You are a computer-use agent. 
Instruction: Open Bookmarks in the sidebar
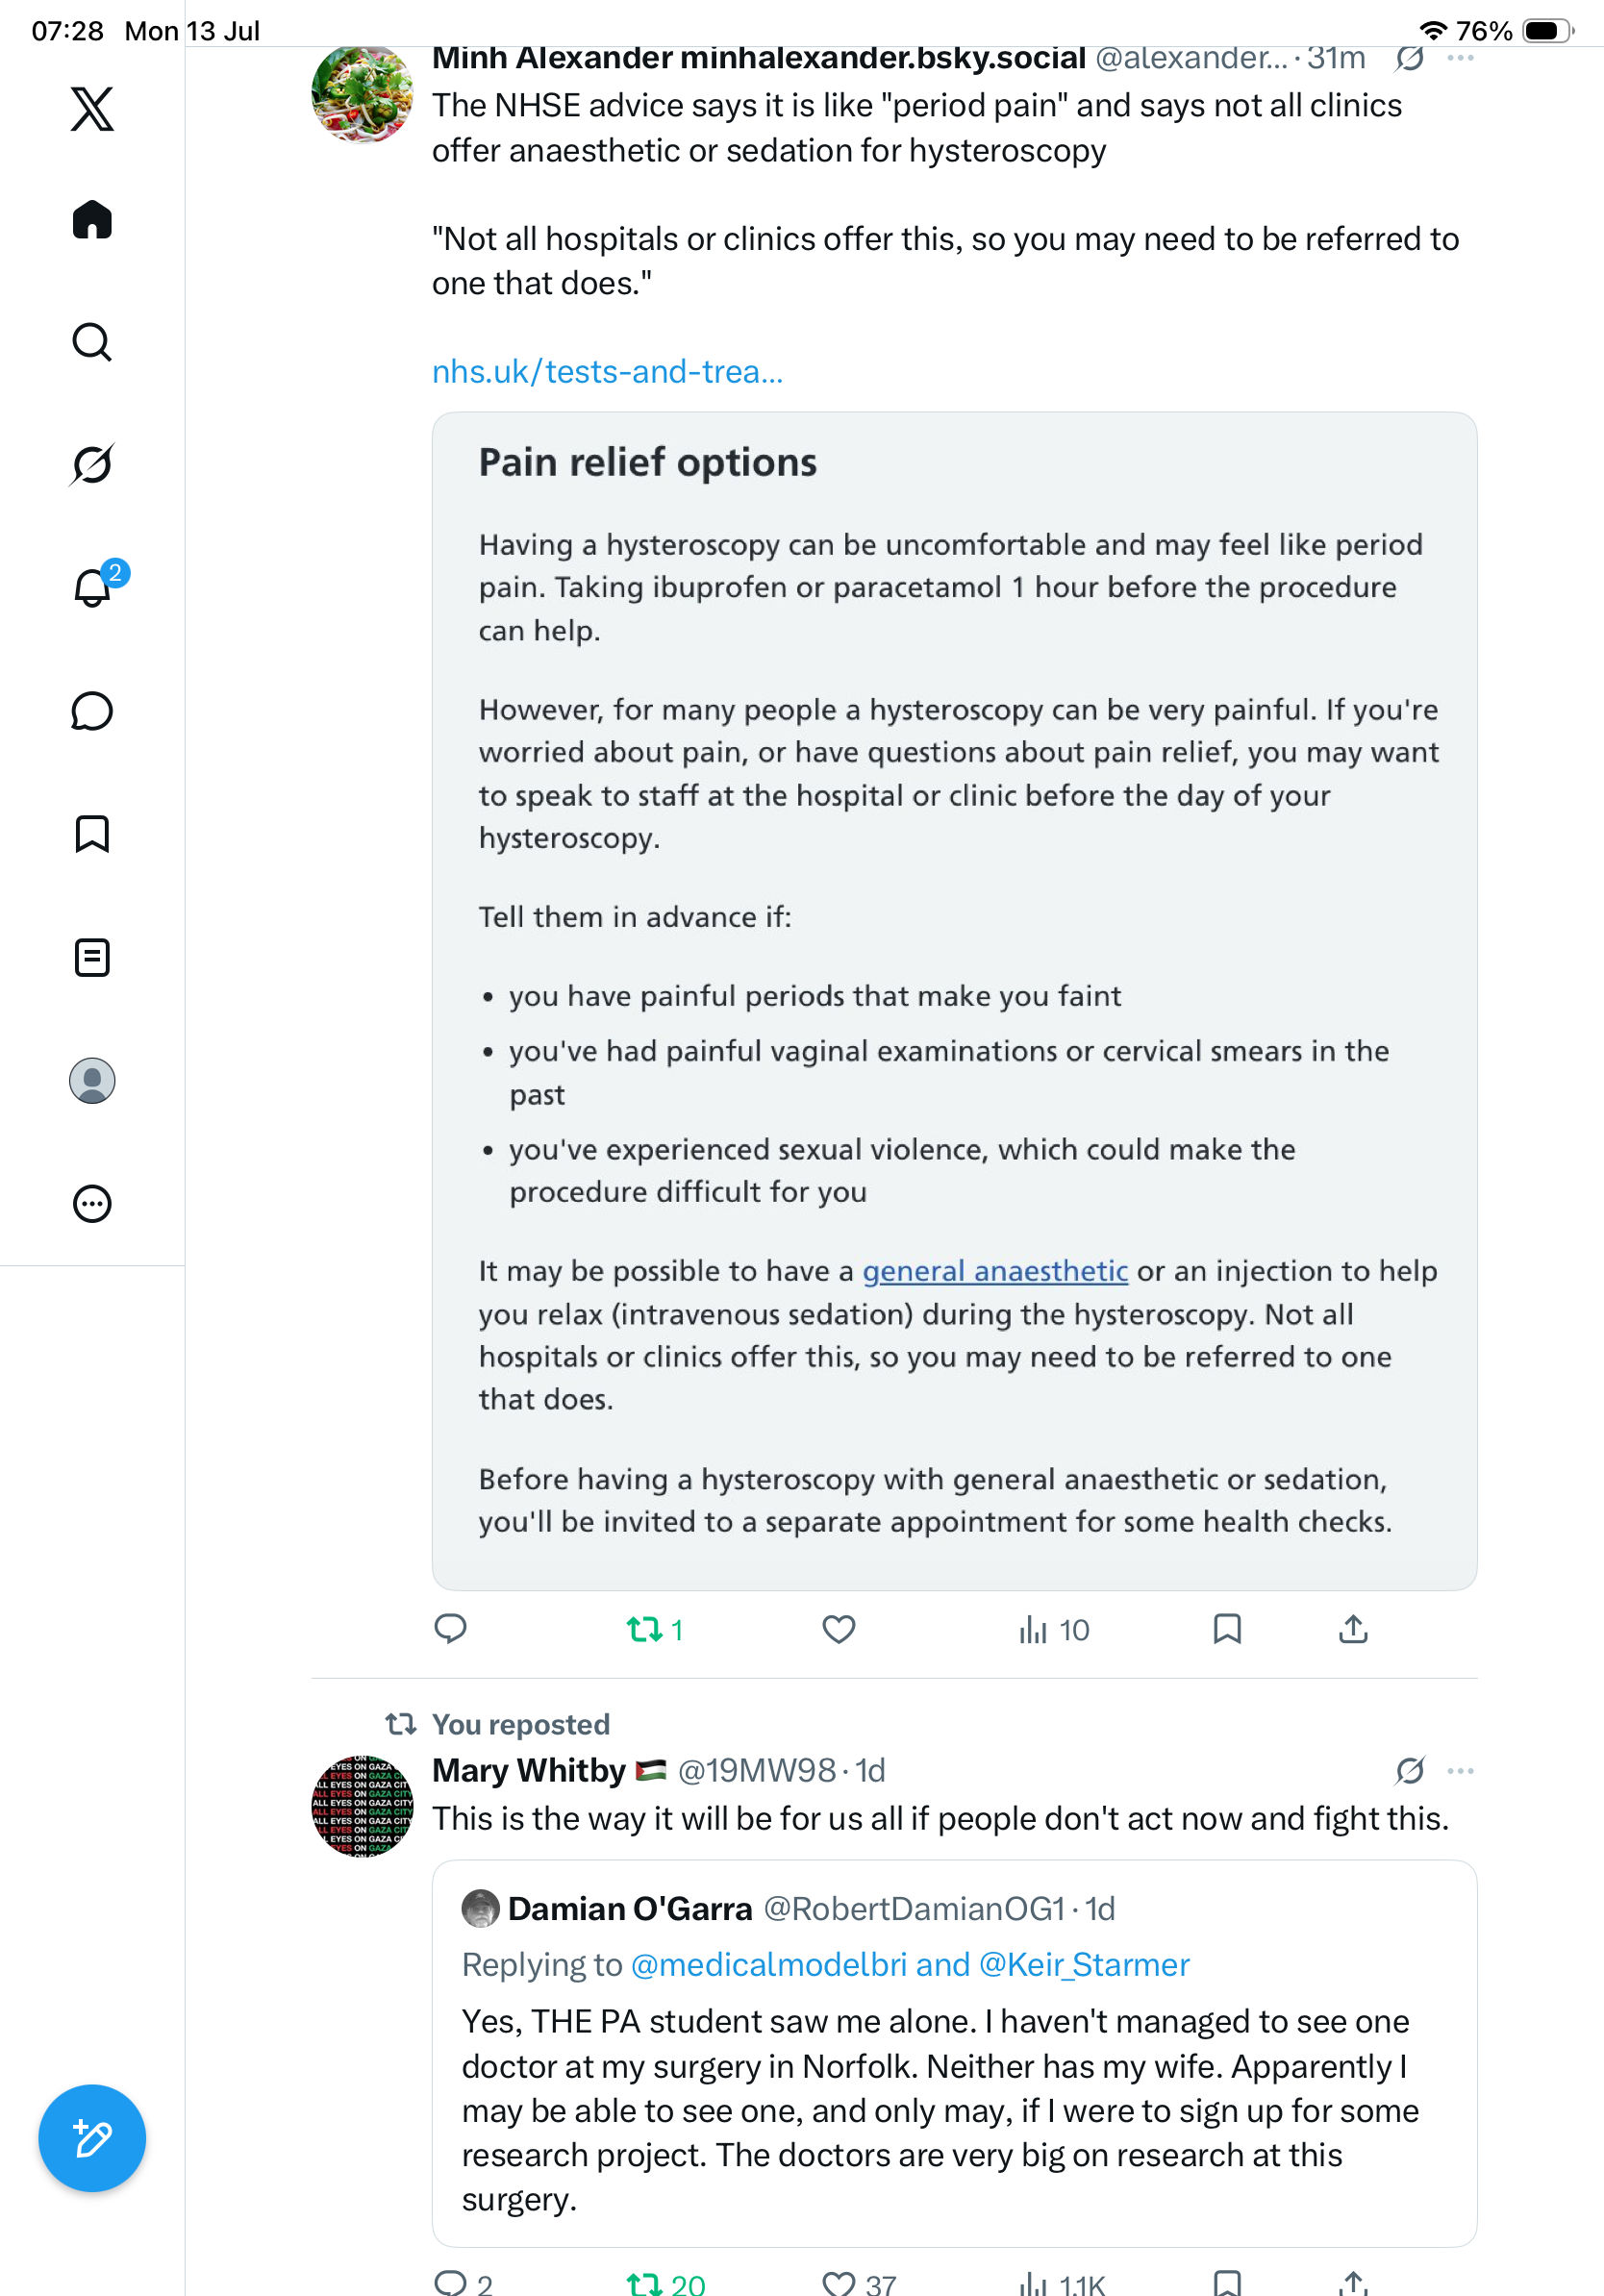point(92,833)
